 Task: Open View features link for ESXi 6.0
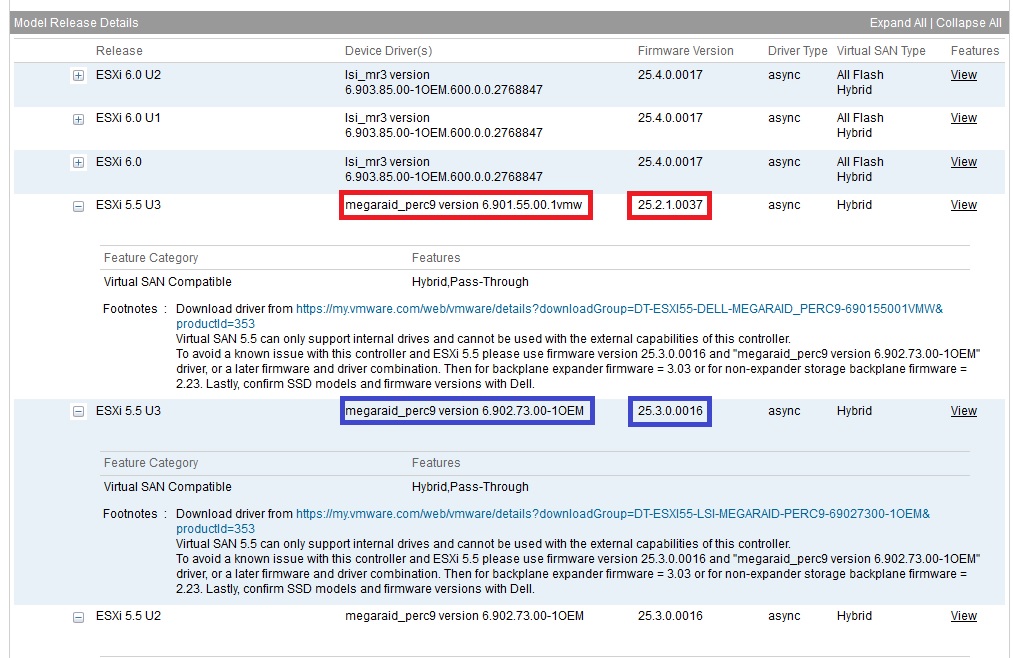tap(963, 162)
